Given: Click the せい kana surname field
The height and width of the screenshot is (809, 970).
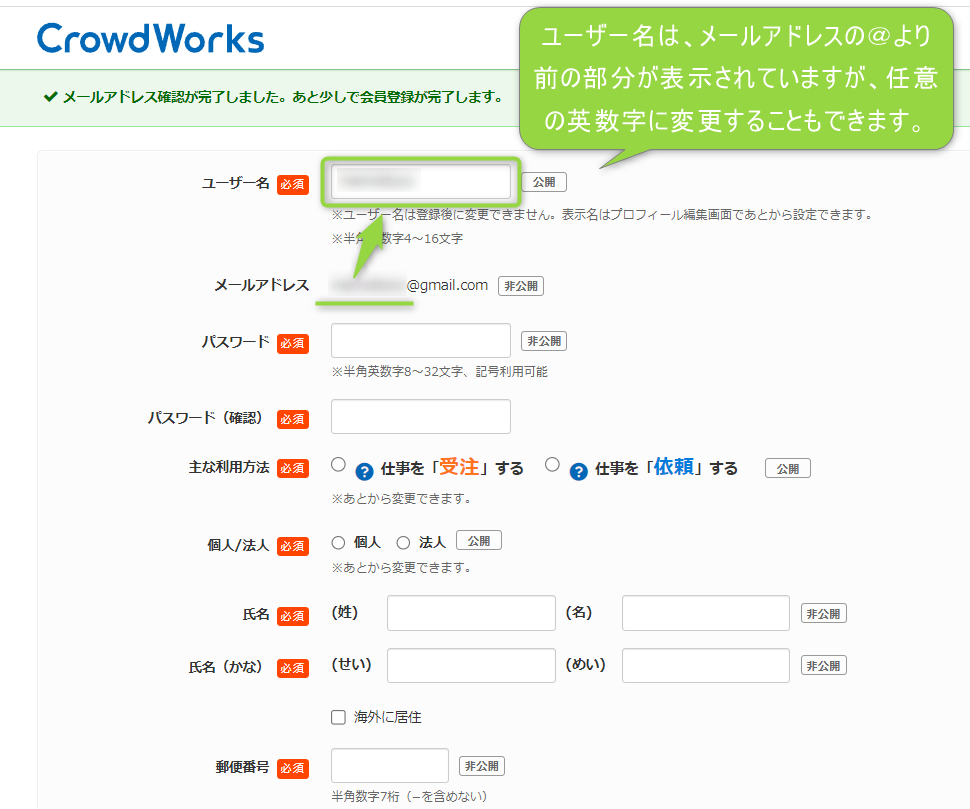Looking at the screenshot, I should click(x=471, y=665).
